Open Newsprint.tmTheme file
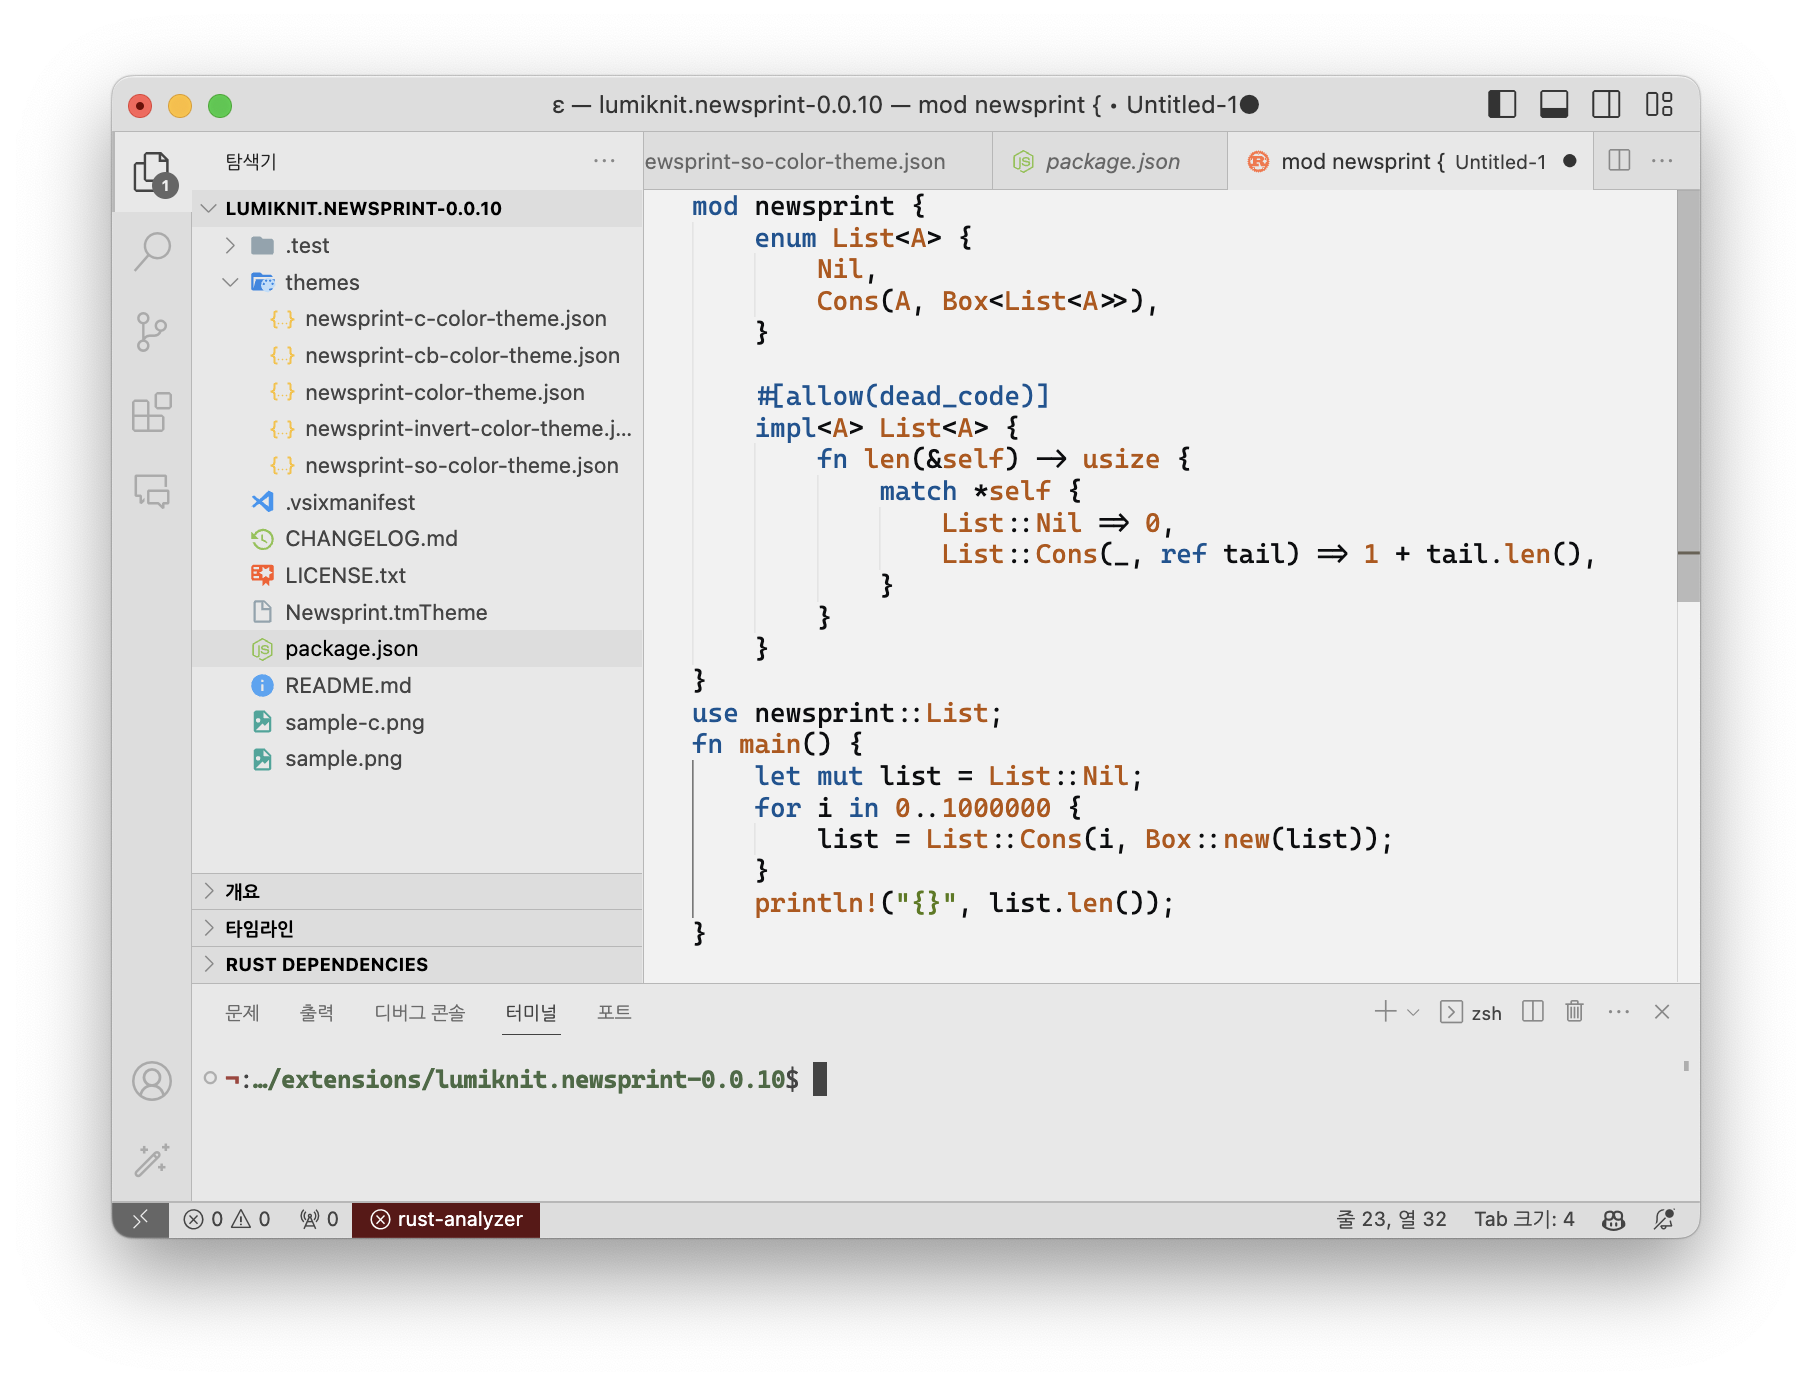The height and width of the screenshot is (1386, 1812). (x=417, y=612)
